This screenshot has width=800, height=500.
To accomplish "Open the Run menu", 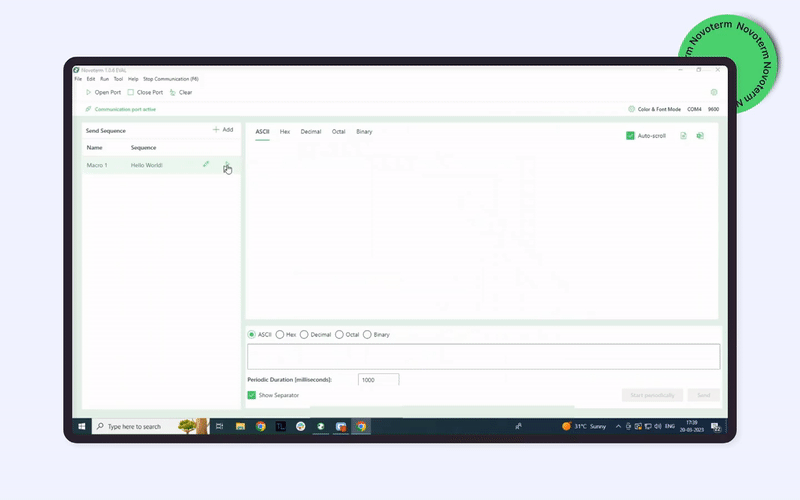I will [104, 78].
